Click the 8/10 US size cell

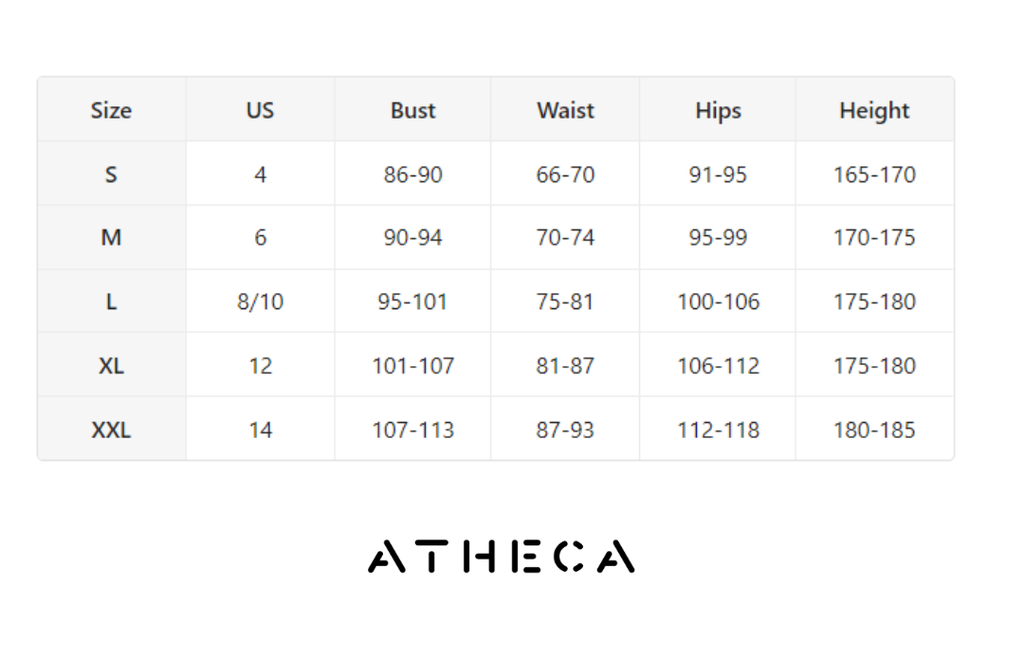260,302
